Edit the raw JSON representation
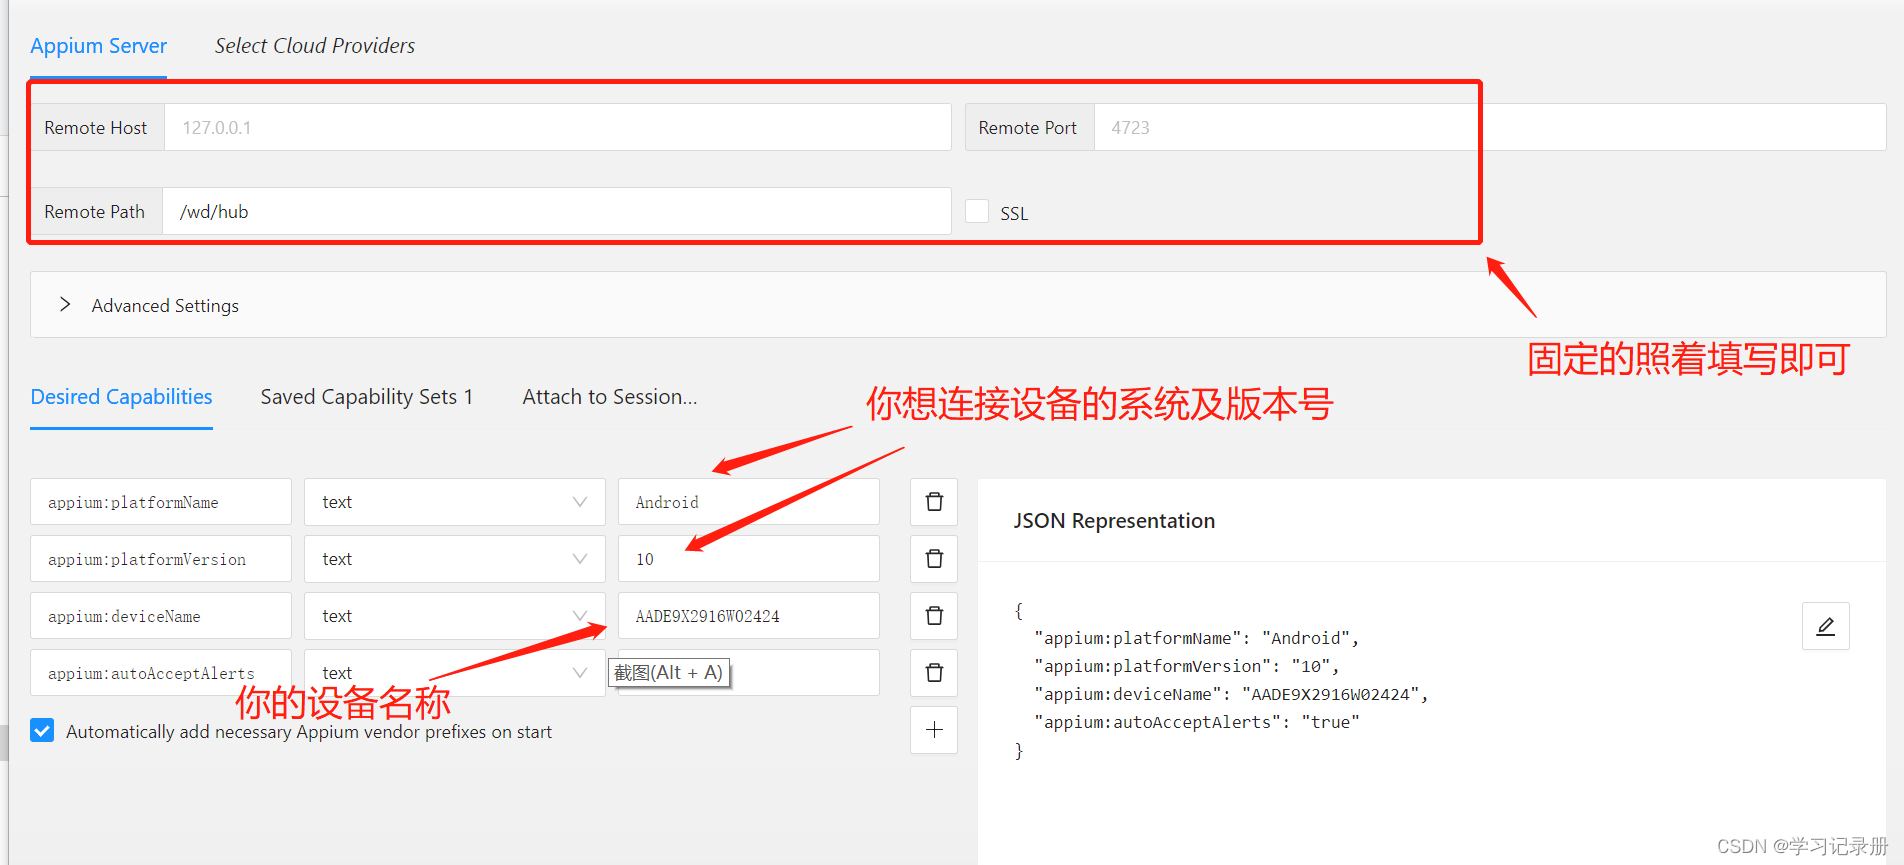 click(1825, 626)
